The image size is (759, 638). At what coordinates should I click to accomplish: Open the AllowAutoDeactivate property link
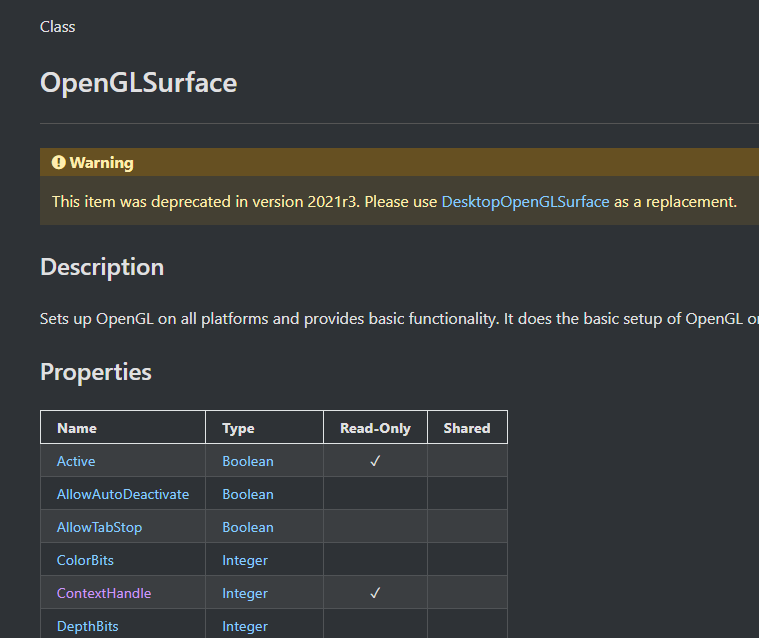(123, 494)
